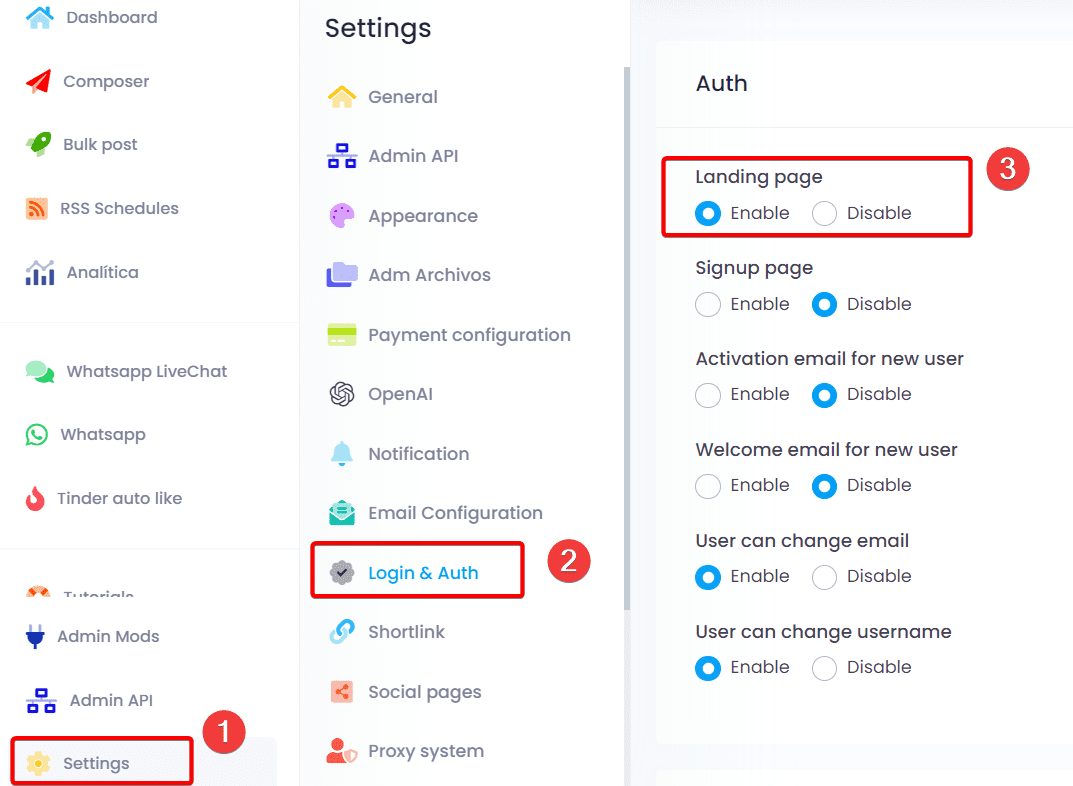Click the Tinder auto like flame icon
The height and width of the screenshot is (786, 1073).
click(x=36, y=498)
